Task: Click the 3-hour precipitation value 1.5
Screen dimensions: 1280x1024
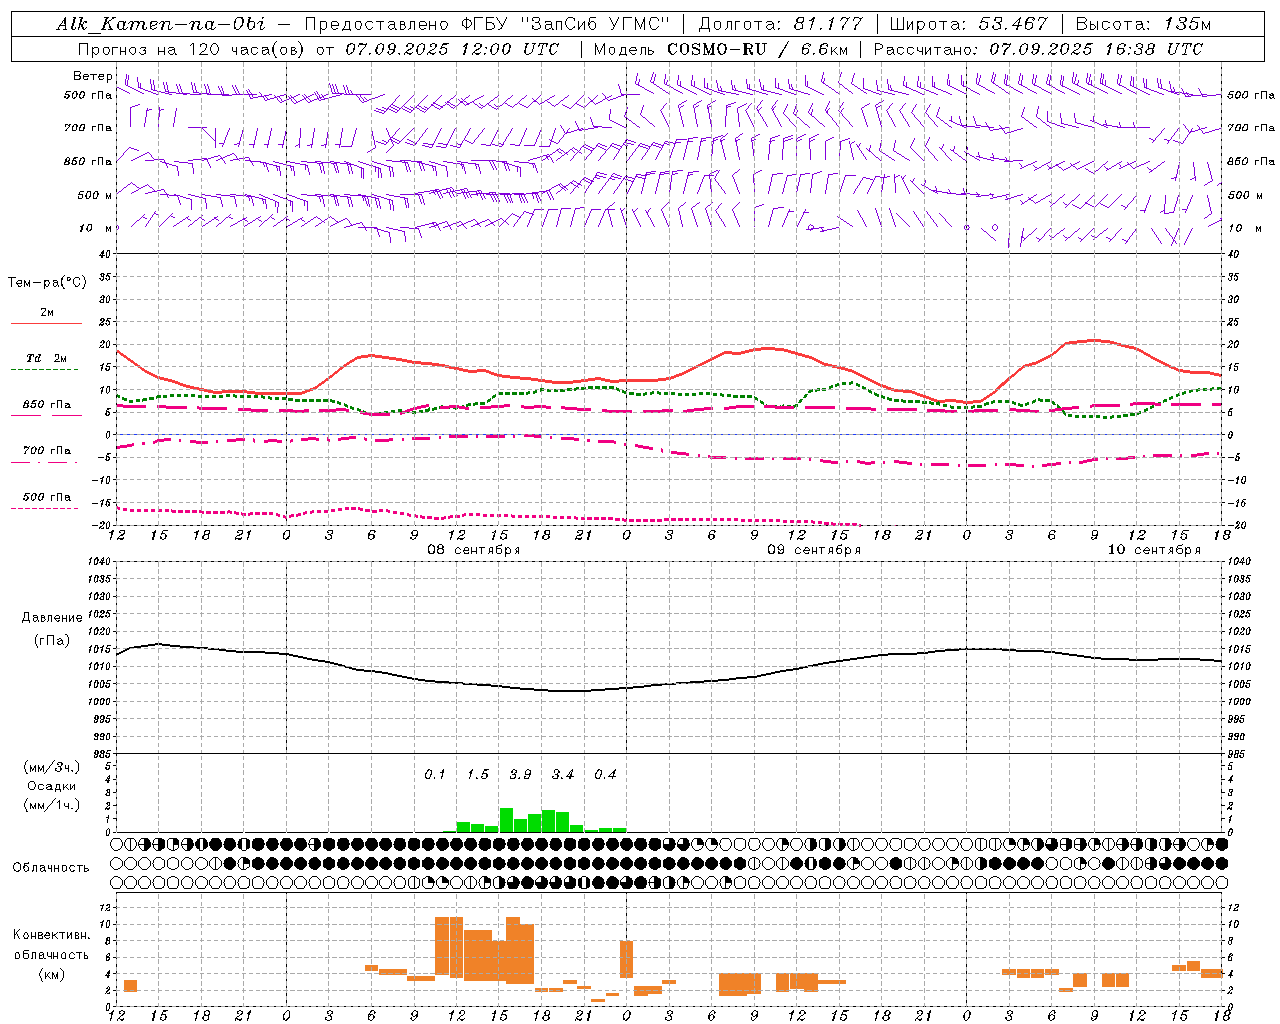Action: point(477,775)
